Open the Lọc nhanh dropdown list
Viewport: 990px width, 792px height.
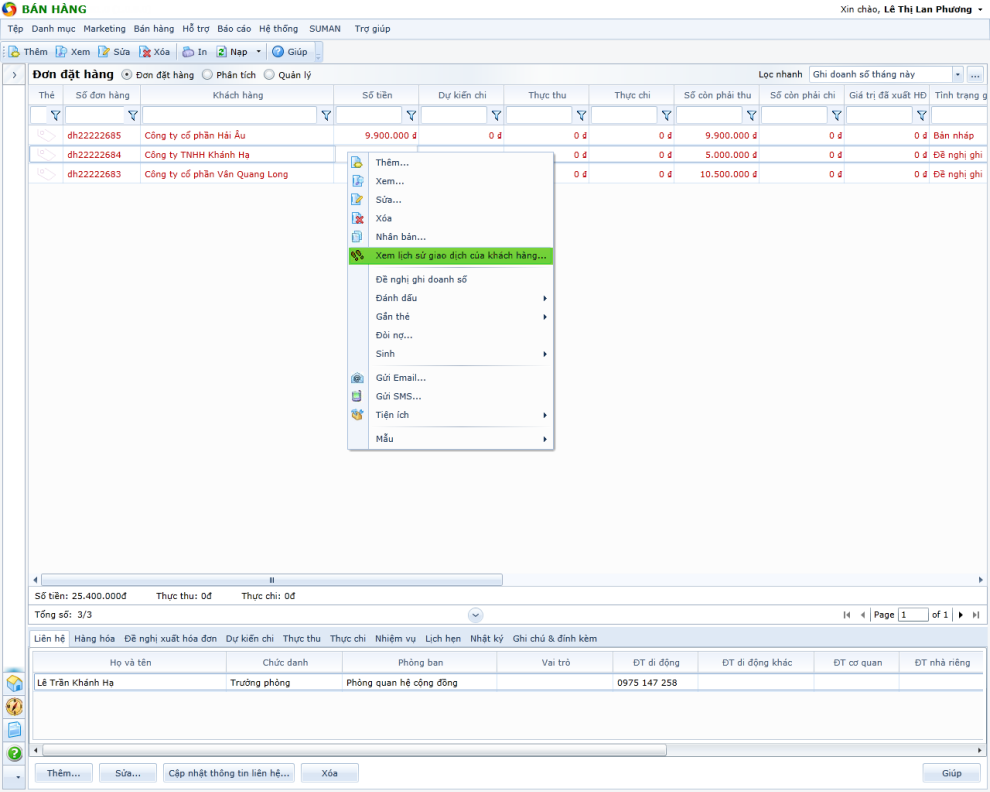957,75
